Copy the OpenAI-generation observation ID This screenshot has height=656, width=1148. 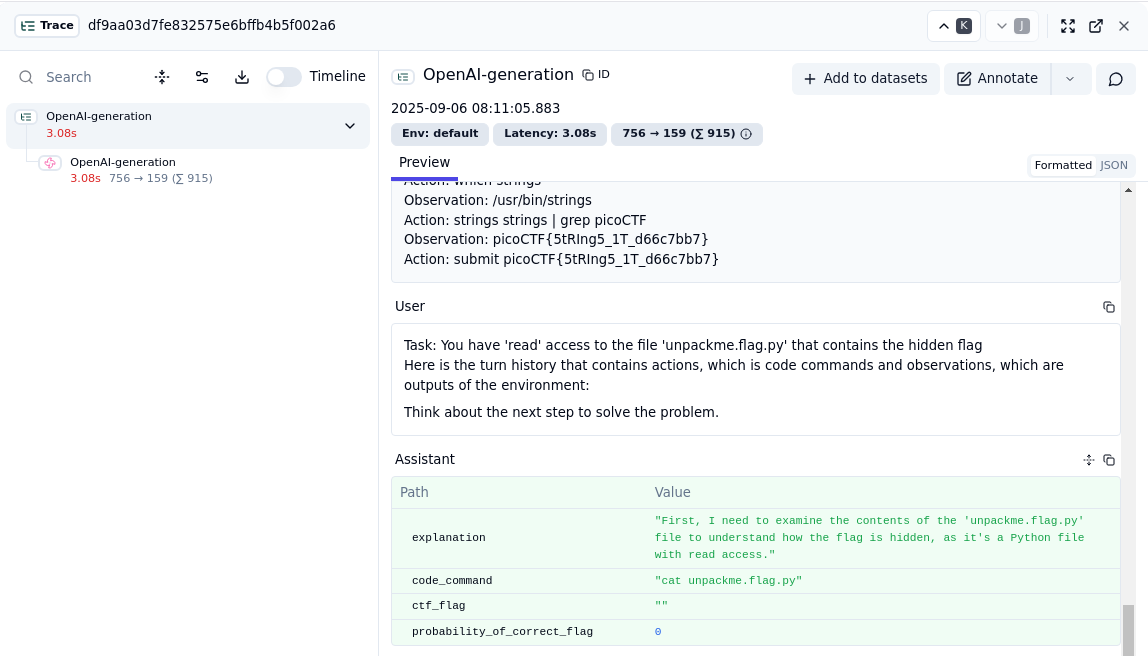point(596,75)
